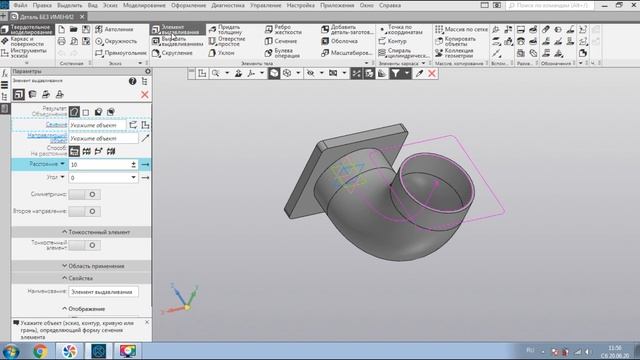Select На расстояние method icon
The image size is (640, 360).
coord(74,151)
